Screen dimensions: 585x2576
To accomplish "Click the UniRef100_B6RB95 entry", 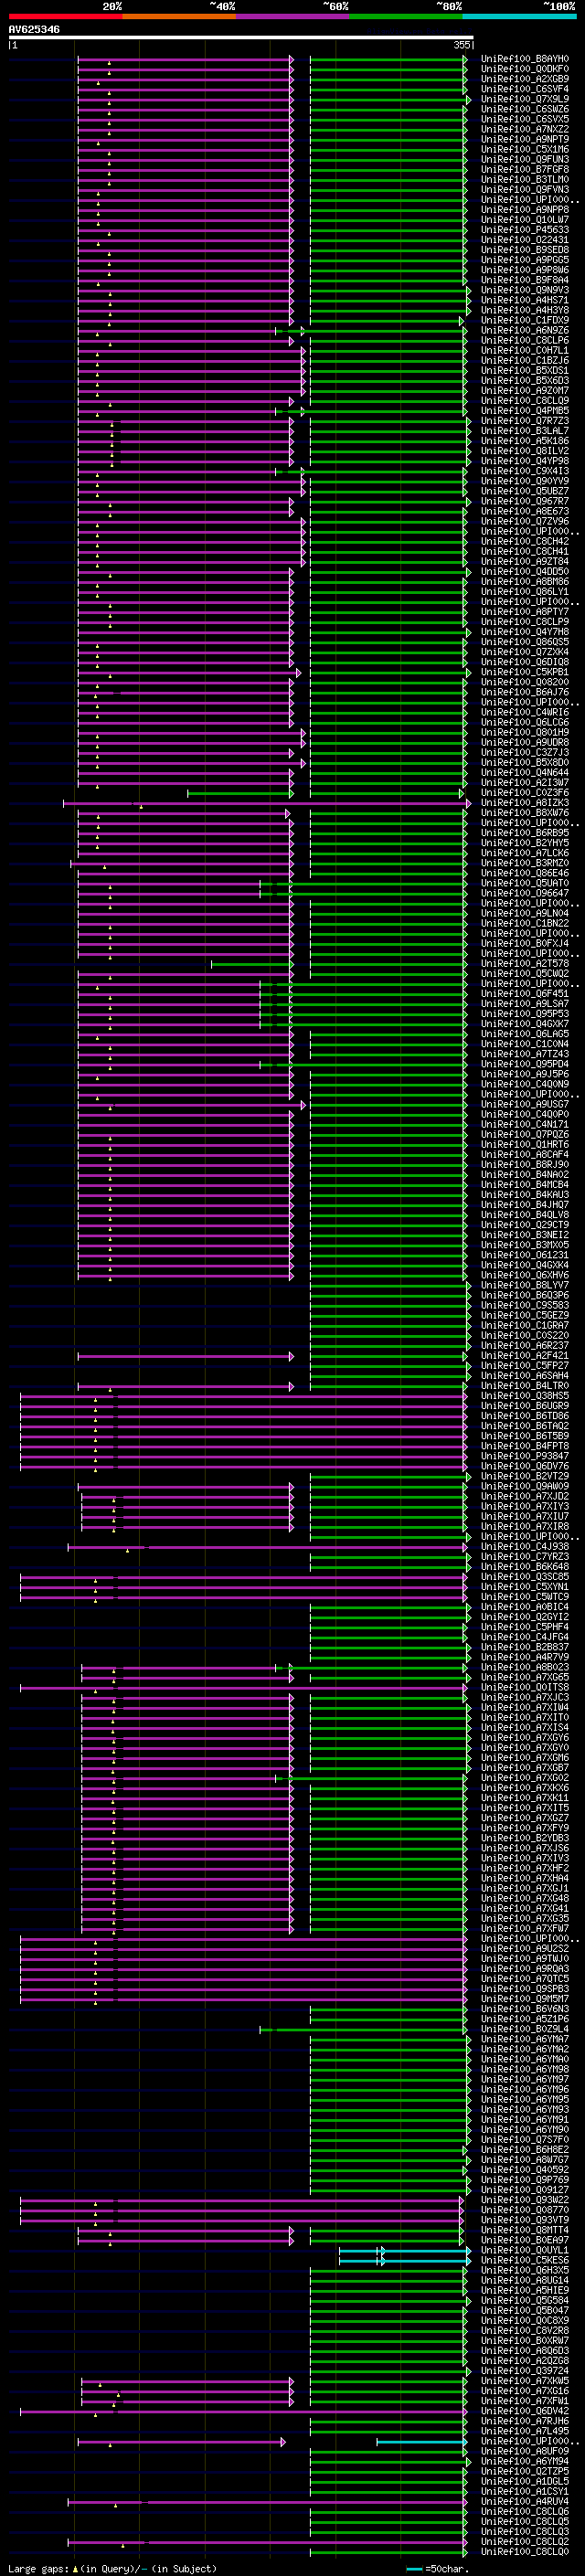I will 525,832.
